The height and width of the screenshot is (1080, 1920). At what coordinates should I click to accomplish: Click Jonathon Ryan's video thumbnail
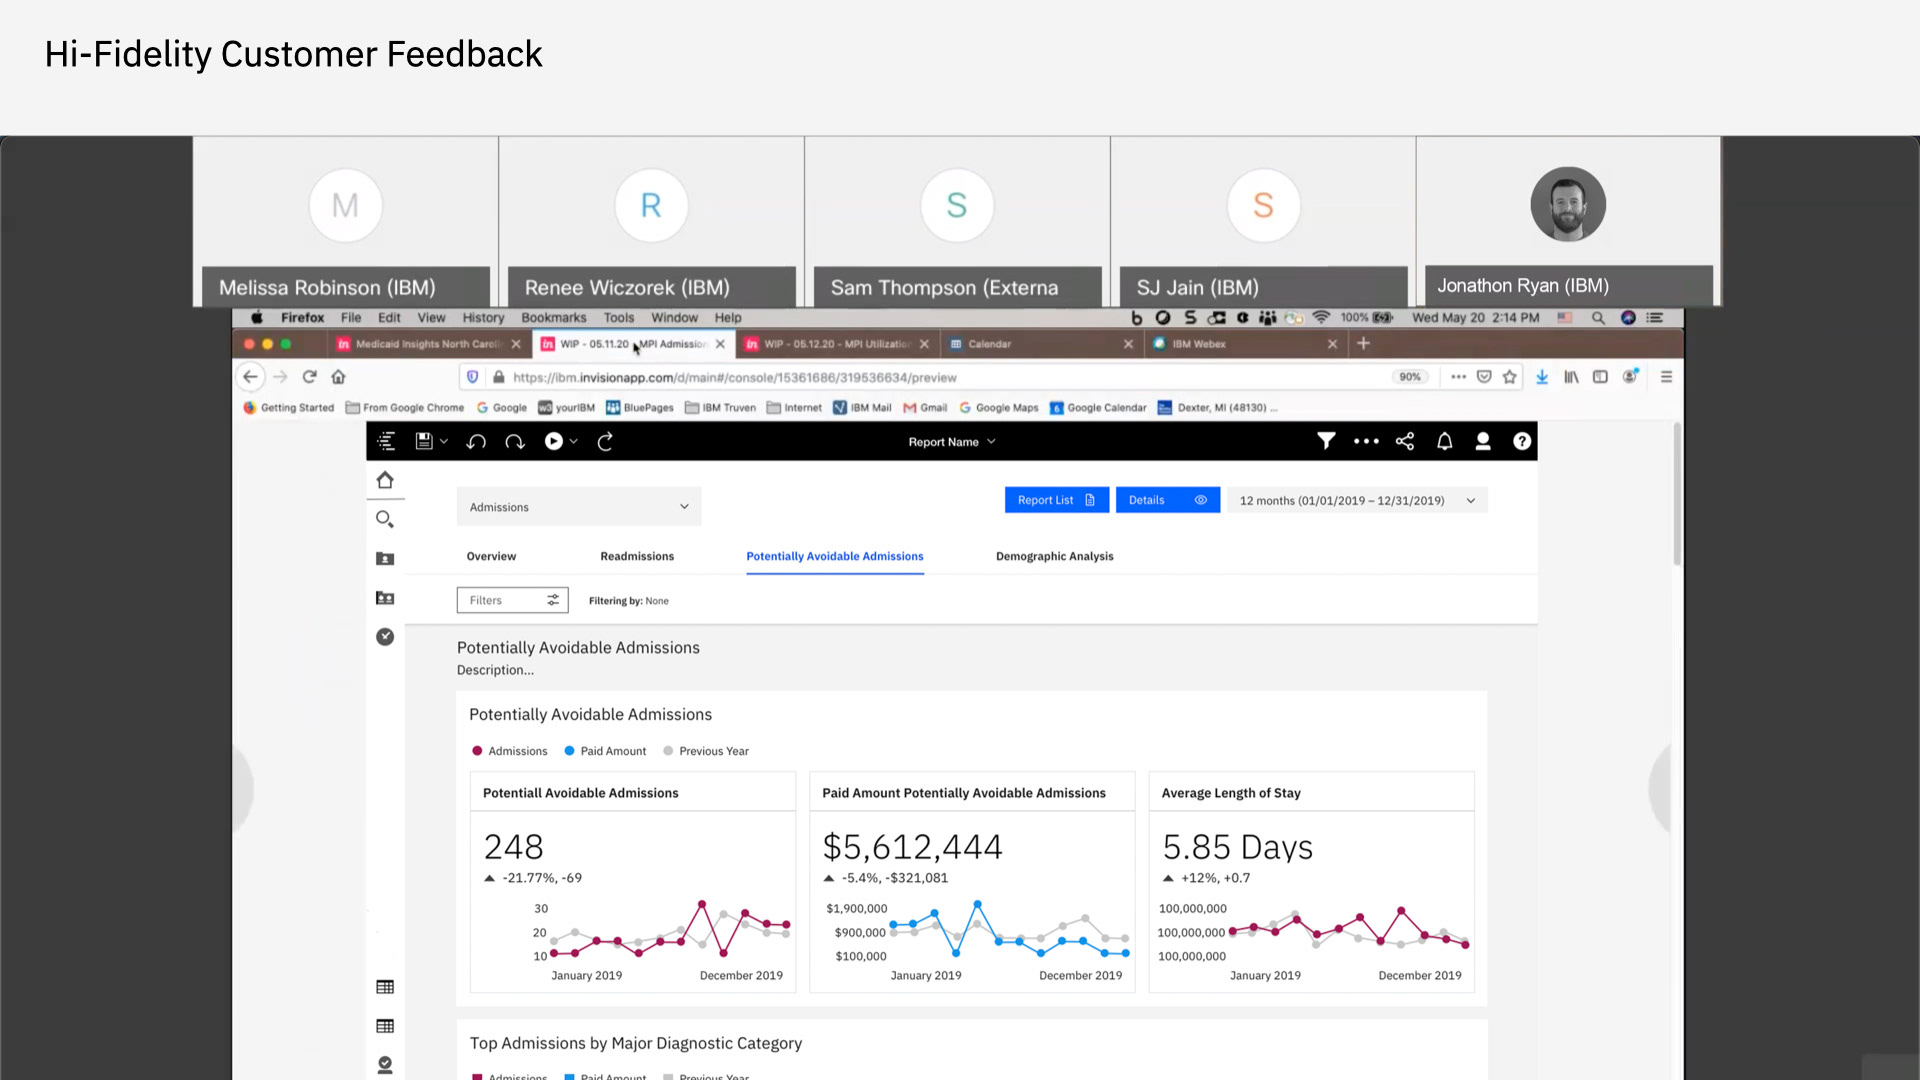1568,221
